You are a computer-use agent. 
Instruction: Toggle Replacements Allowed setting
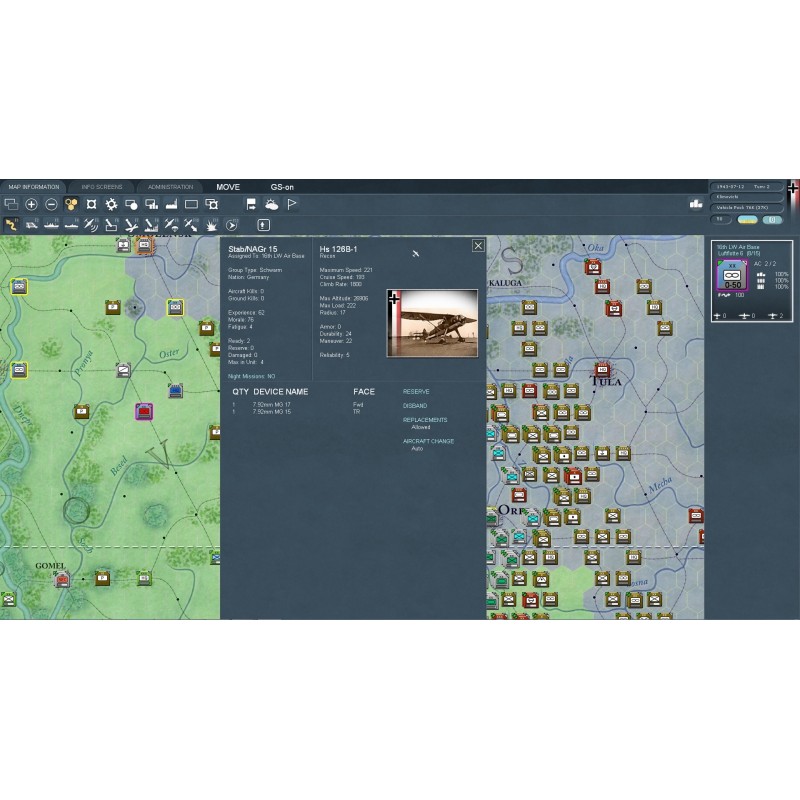(424, 427)
